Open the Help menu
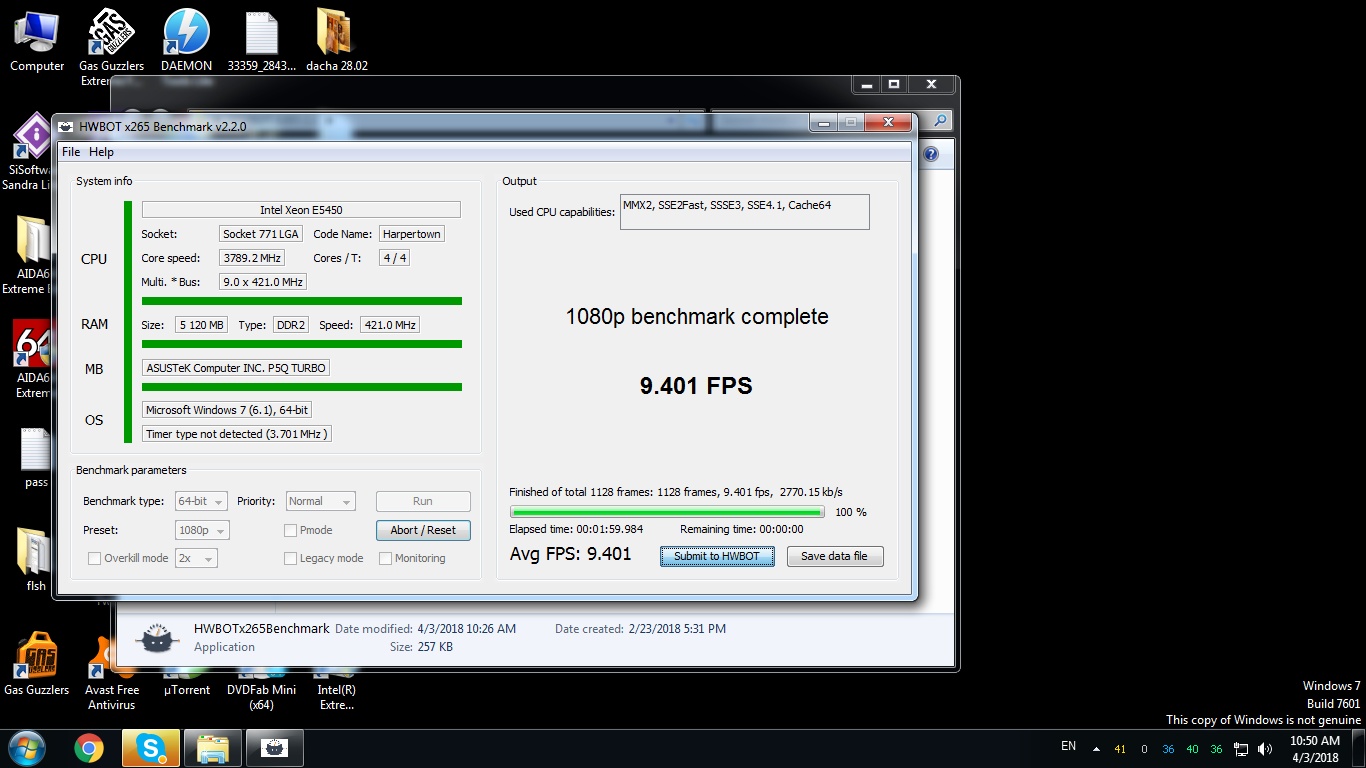The image size is (1366, 768). 101,152
